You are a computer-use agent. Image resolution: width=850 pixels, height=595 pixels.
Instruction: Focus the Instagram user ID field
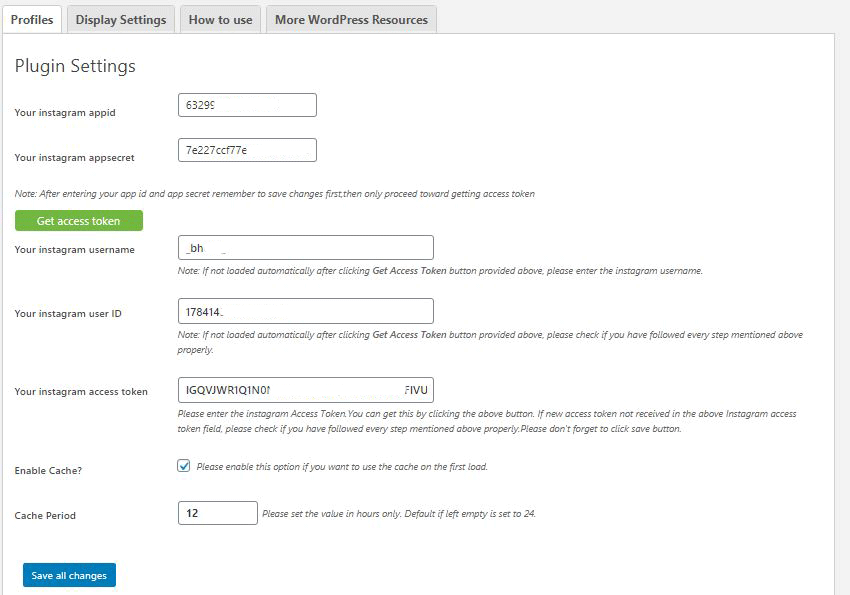tap(306, 311)
